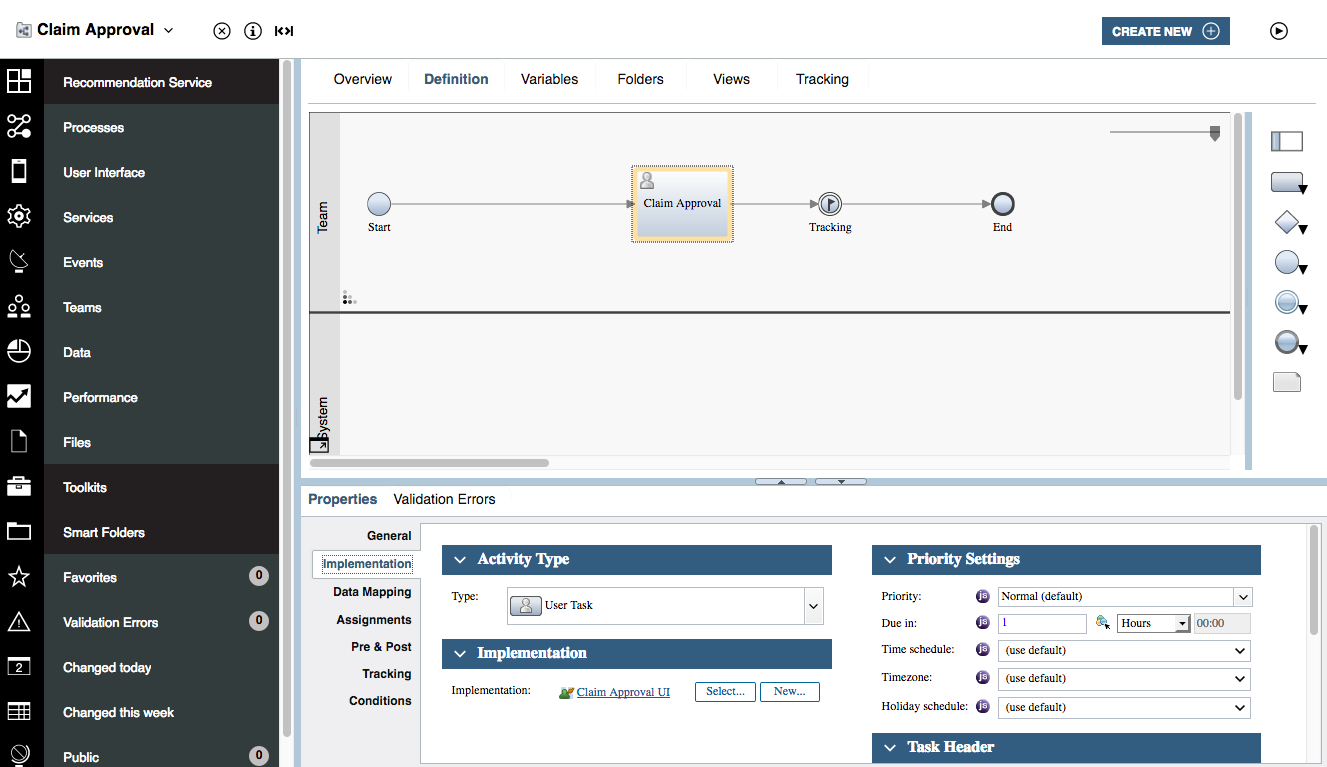1327x767 pixels.
Task: Click the Select... implementation button
Action: [725, 692]
